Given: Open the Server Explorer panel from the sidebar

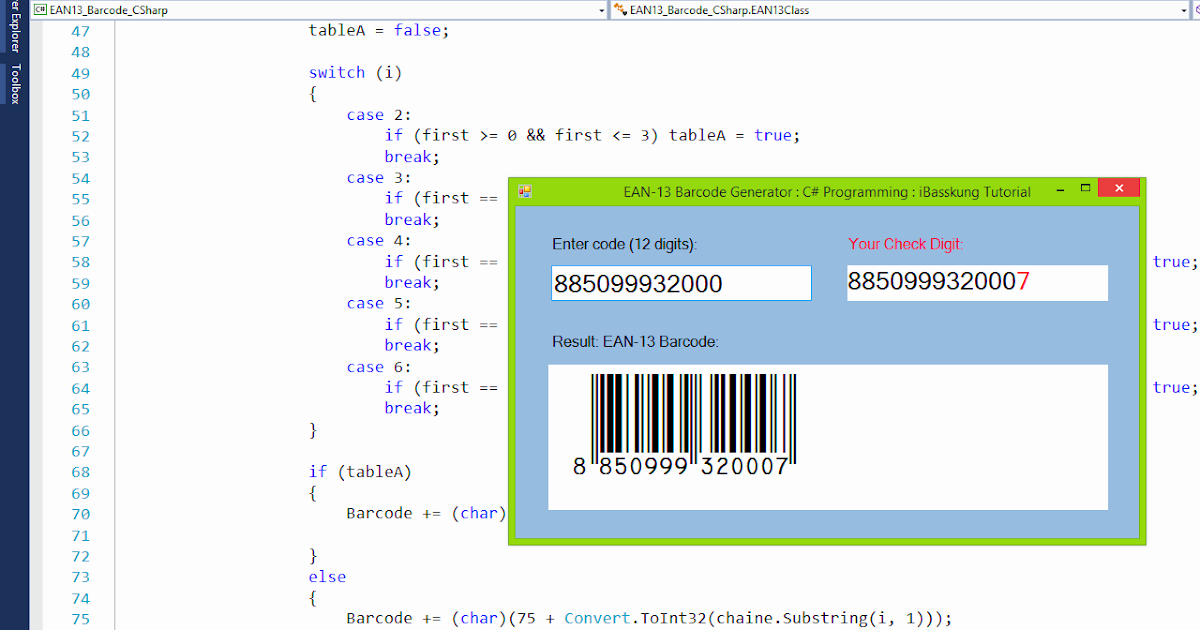Looking at the screenshot, I should 12,30.
